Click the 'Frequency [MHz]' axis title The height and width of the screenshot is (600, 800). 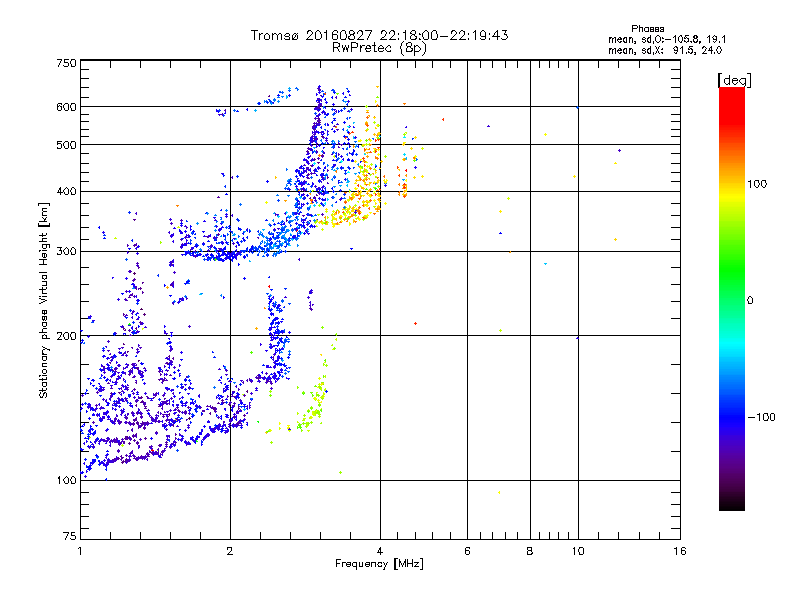point(380,564)
